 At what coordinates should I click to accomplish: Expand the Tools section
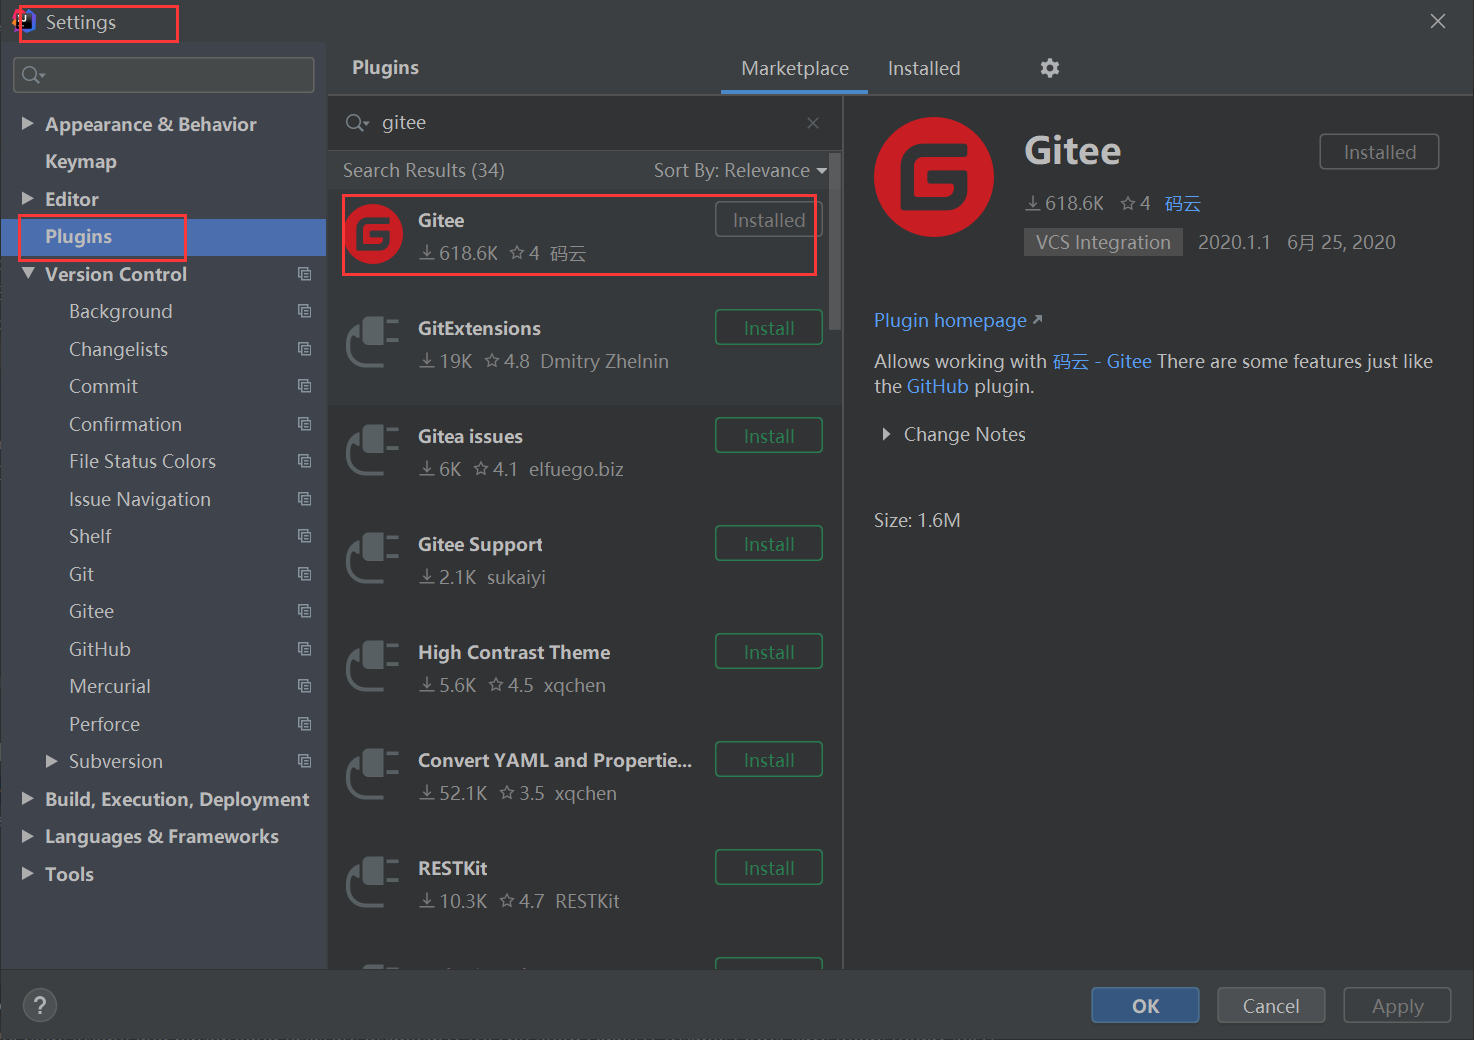28,874
